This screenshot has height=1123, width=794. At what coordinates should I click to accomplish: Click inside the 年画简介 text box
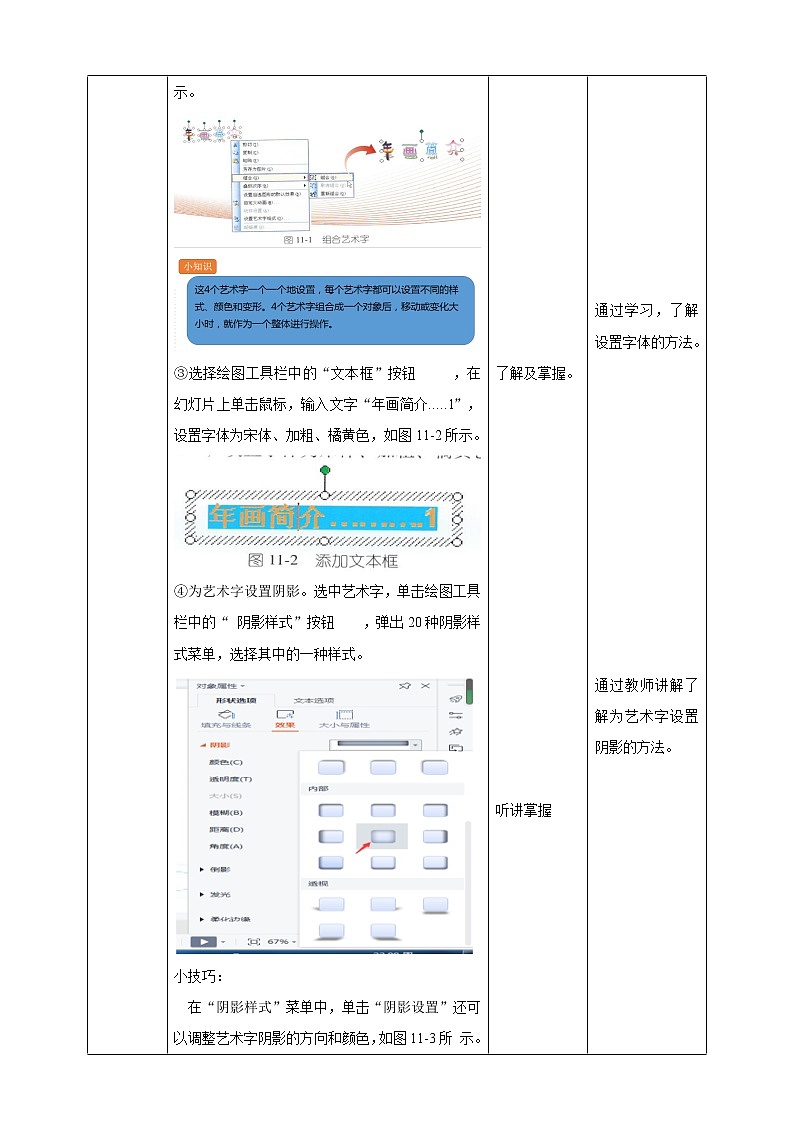(x=323, y=517)
